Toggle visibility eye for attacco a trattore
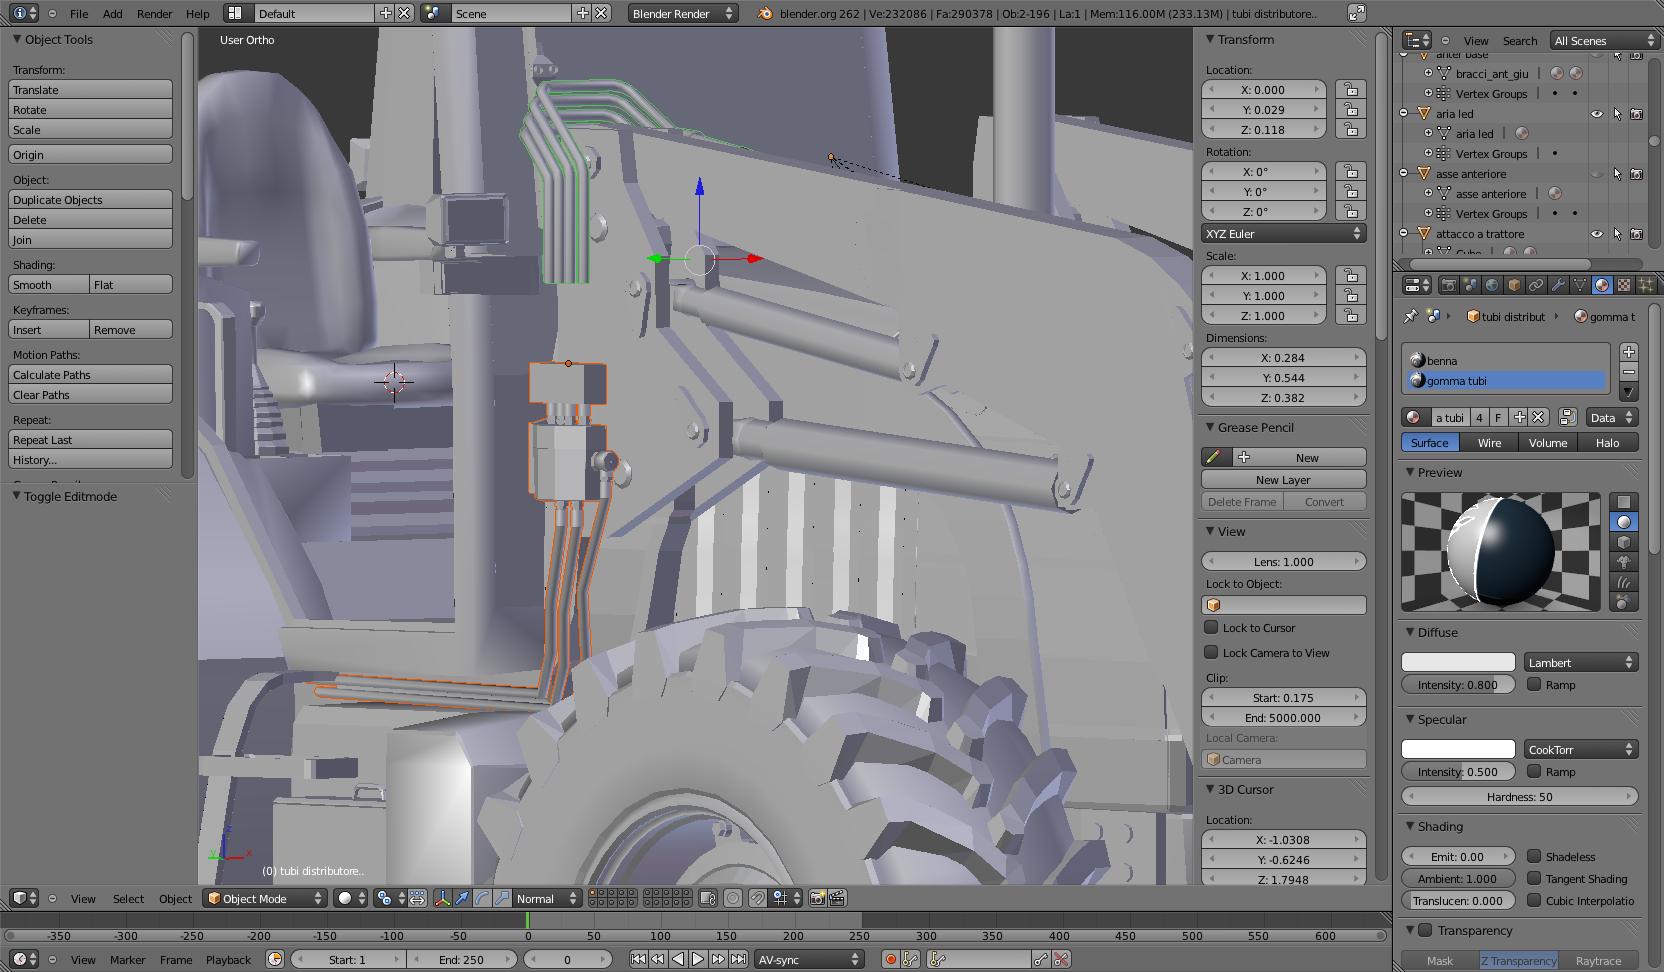 pyautogui.click(x=1597, y=234)
